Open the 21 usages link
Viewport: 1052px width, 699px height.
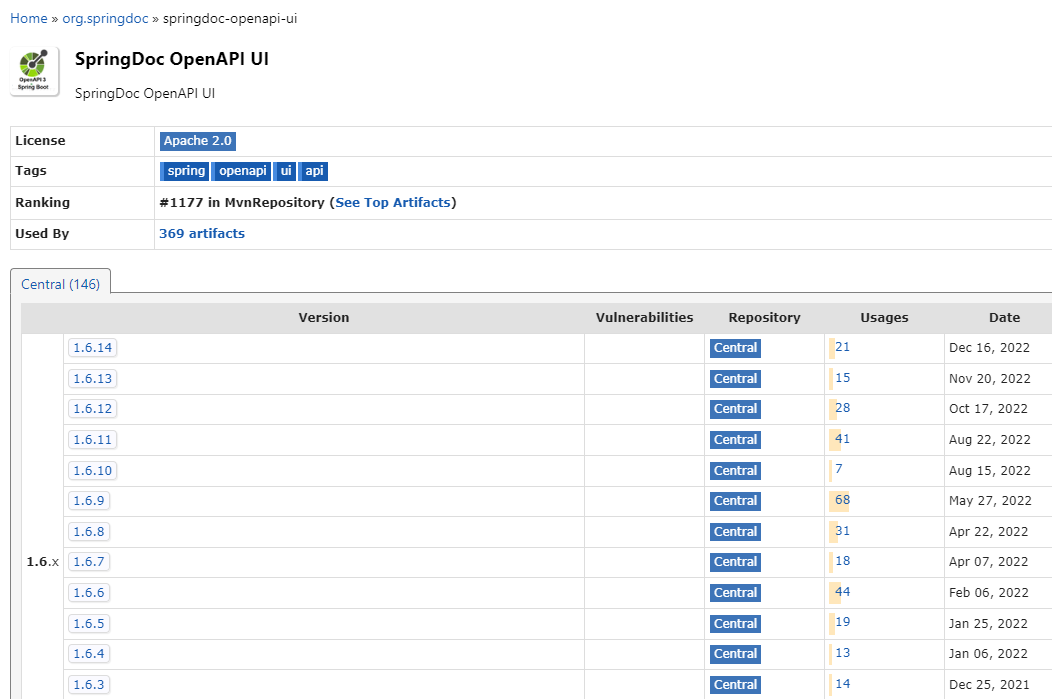click(843, 347)
